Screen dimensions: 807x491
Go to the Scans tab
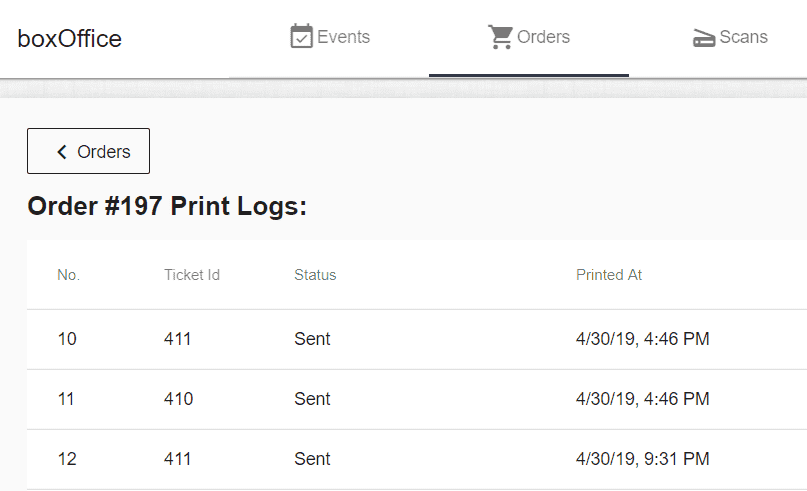pyautogui.click(x=730, y=38)
